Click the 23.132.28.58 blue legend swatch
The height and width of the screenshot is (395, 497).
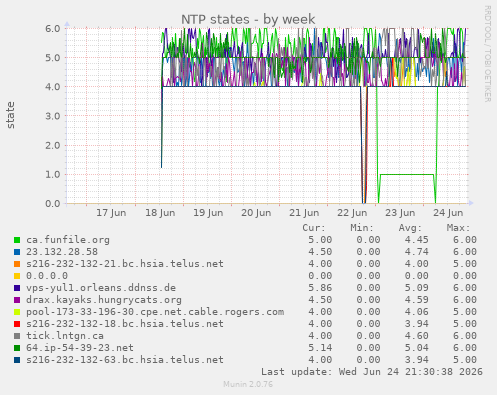17,252
